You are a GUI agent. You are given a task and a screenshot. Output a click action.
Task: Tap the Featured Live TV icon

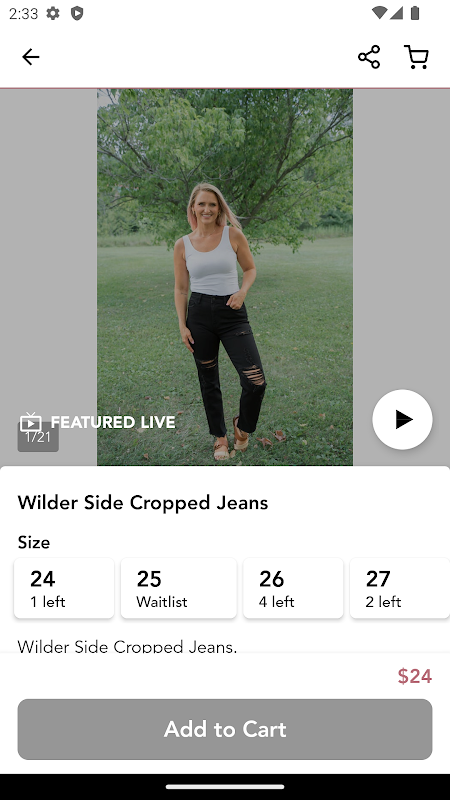(x=31, y=422)
